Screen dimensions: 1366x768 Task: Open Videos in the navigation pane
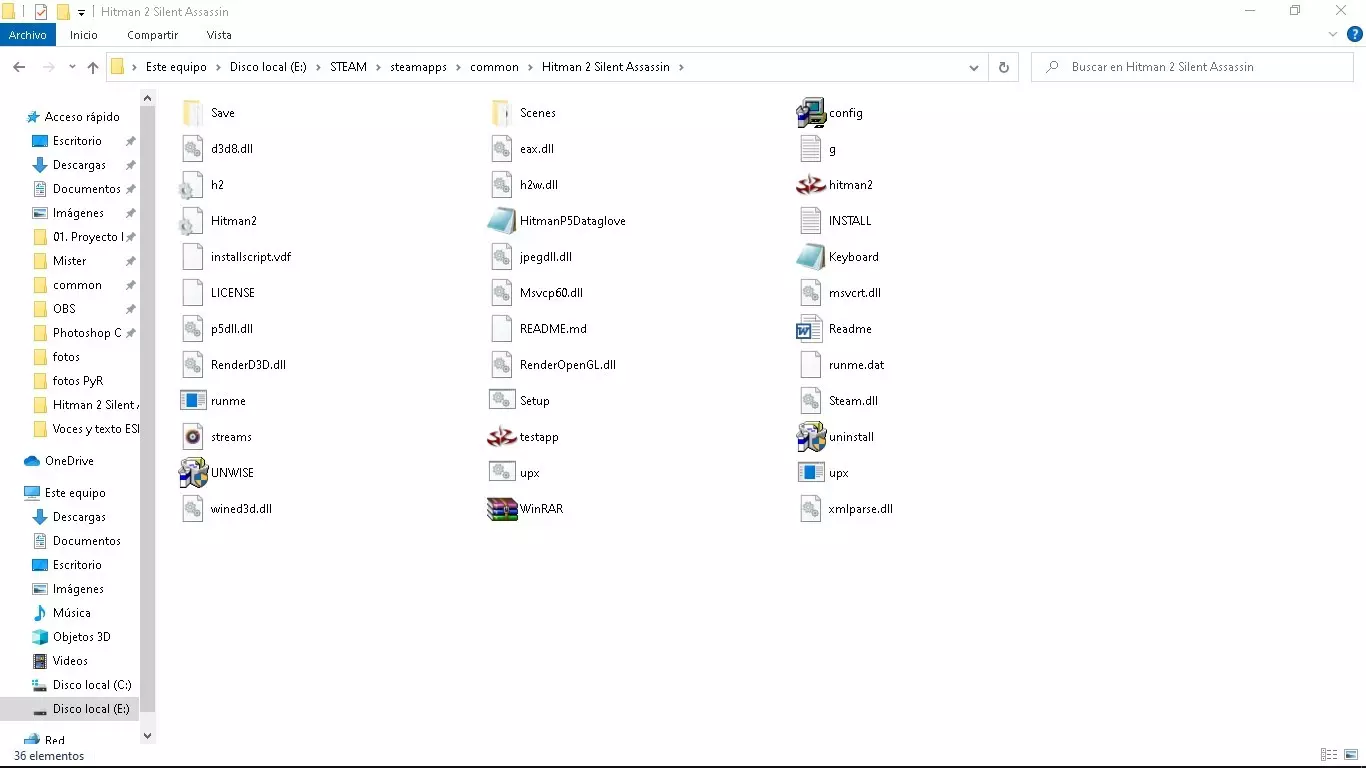coord(60,661)
